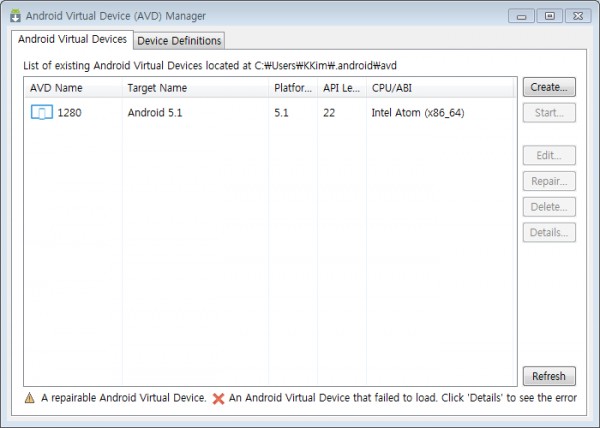Open Details... for the device
Viewport: 600px width, 428px height.
(x=549, y=233)
